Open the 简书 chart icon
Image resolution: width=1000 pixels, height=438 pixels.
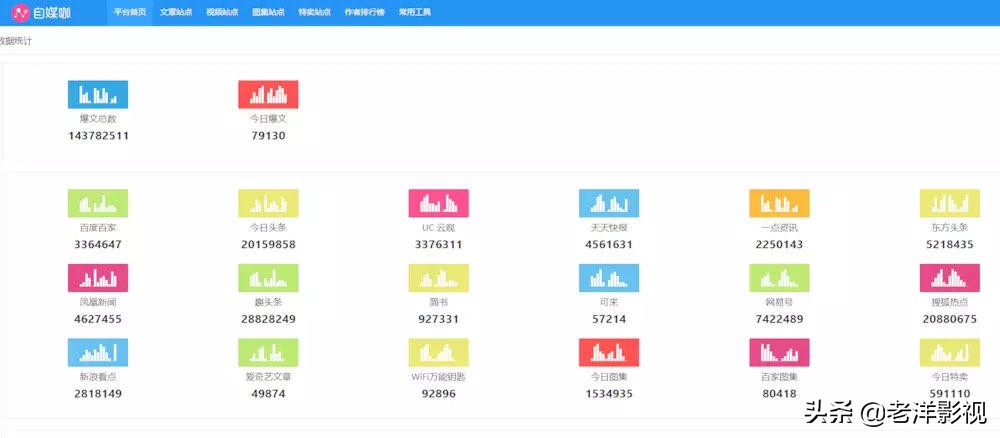pos(439,278)
